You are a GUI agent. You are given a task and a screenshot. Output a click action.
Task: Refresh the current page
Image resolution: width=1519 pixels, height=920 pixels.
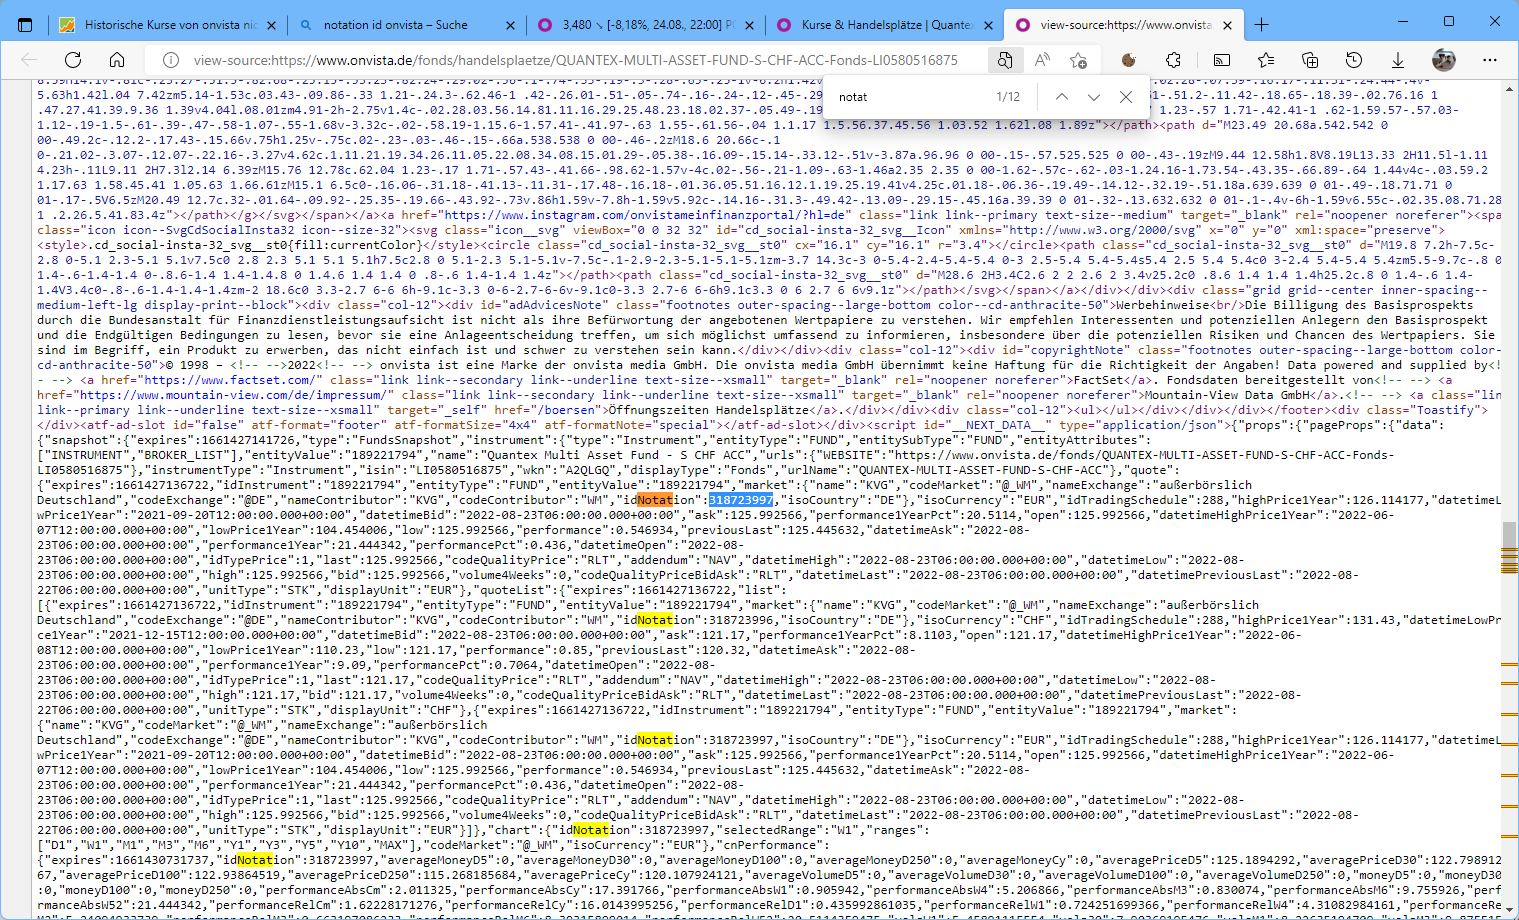tap(73, 60)
